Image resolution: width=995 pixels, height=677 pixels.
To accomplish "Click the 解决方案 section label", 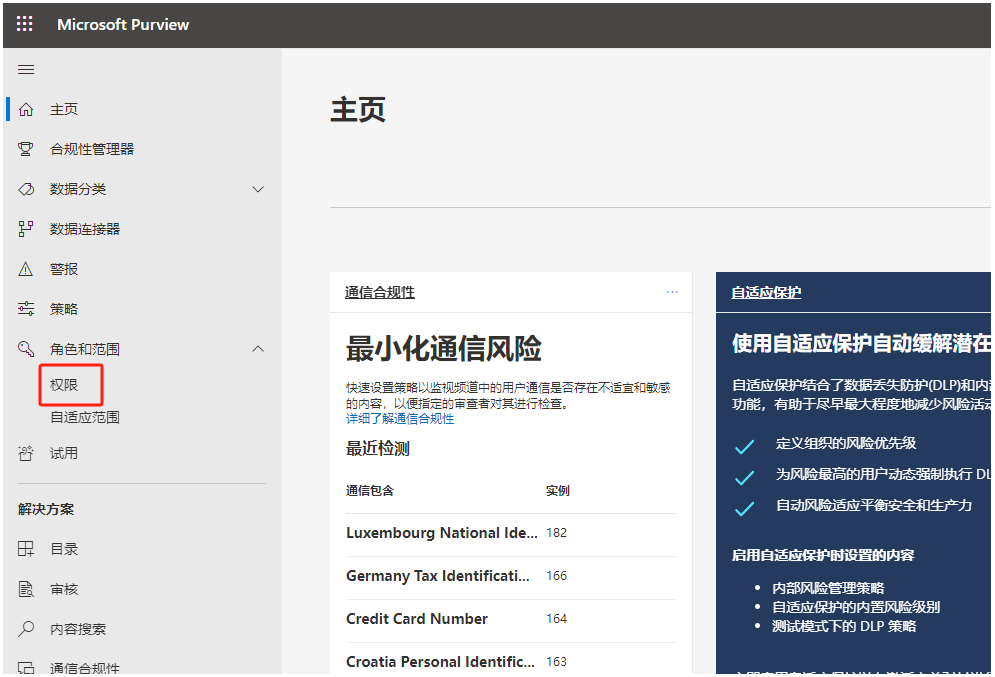I will (46, 509).
